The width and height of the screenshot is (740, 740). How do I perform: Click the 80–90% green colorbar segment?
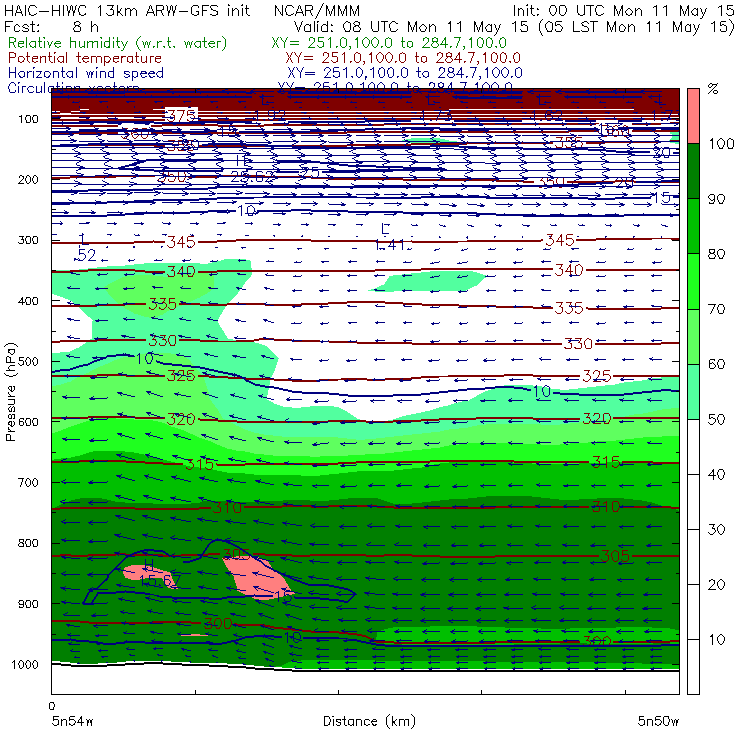(x=693, y=226)
